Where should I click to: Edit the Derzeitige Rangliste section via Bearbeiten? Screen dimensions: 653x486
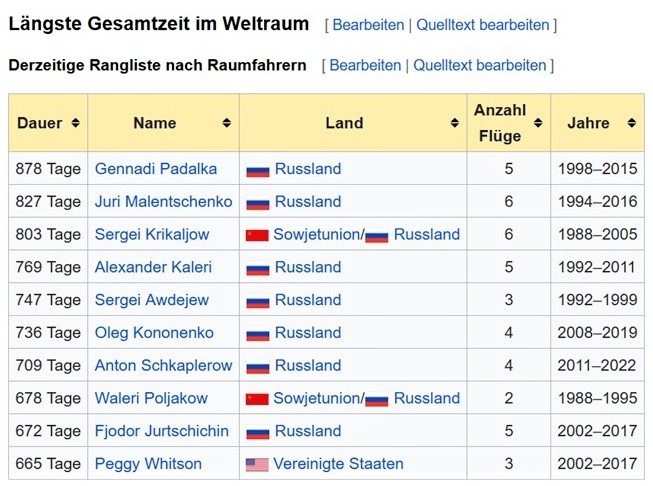point(365,66)
